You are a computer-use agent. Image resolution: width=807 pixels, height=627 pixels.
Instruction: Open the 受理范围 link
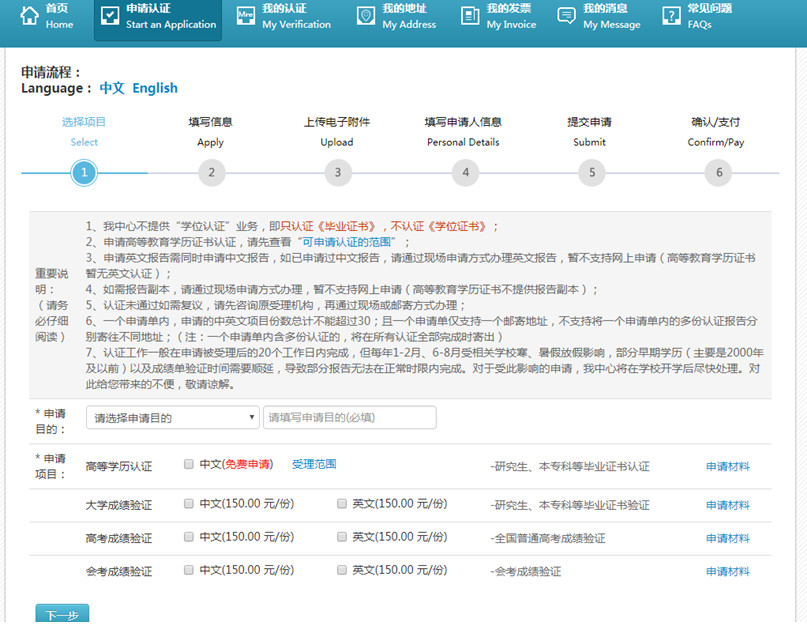[314, 464]
